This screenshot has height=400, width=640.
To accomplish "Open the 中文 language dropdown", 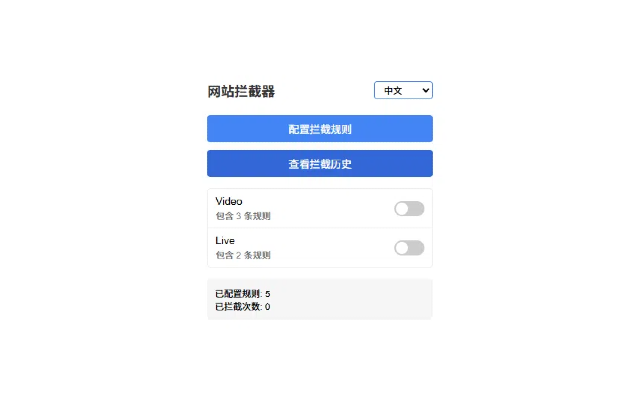I will [403, 90].
